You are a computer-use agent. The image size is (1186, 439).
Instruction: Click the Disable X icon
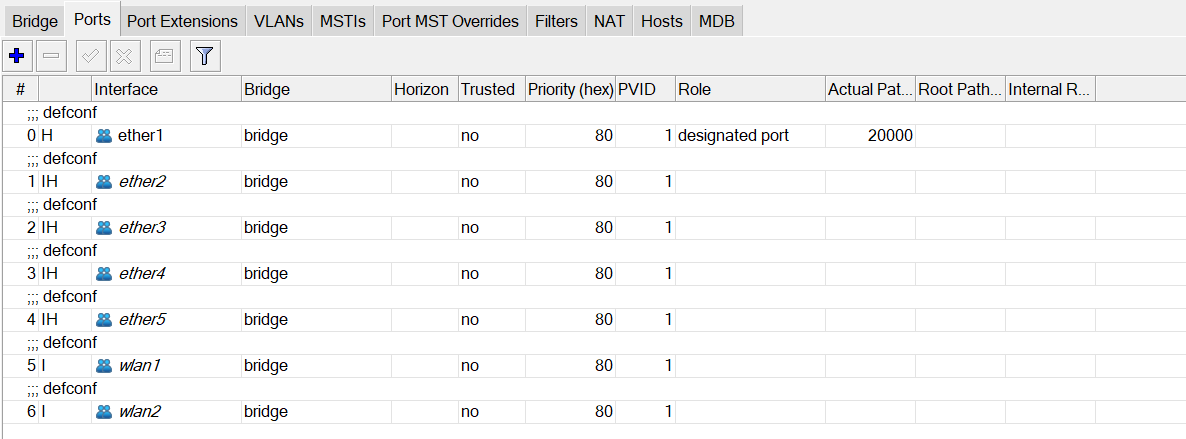click(125, 56)
